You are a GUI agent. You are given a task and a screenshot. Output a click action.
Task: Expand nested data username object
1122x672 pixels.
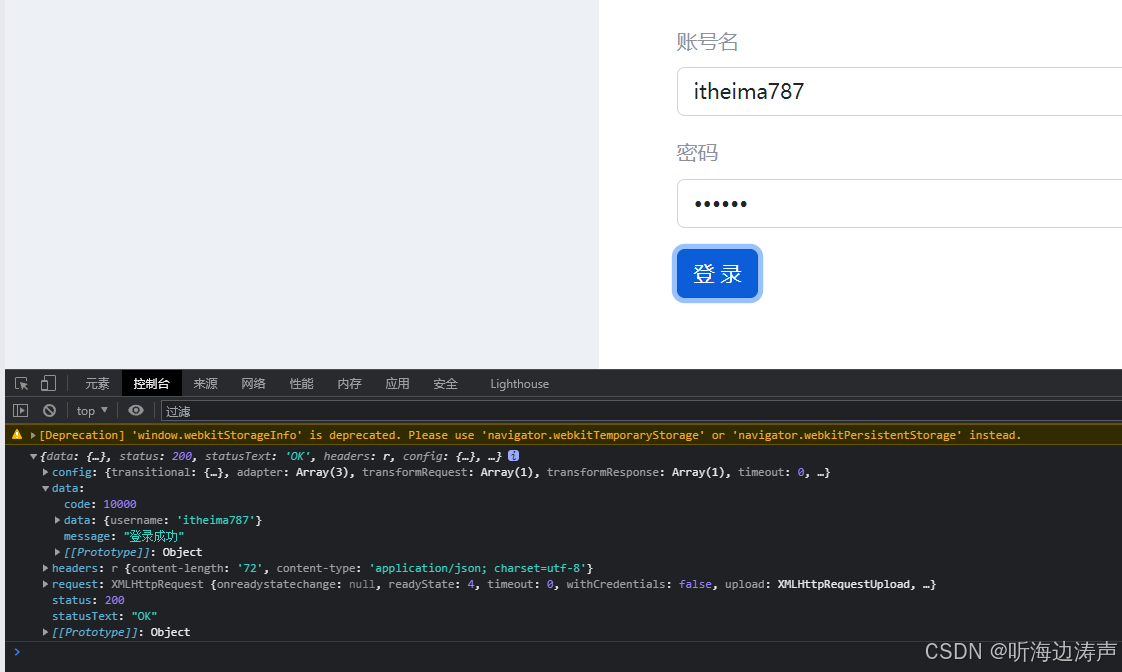click(x=57, y=520)
